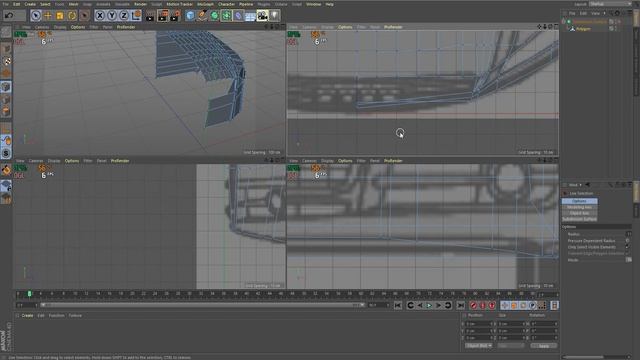Image resolution: width=640 pixels, height=360 pixels.
Task: Open the Character menu
Action: tap(227, 4)
